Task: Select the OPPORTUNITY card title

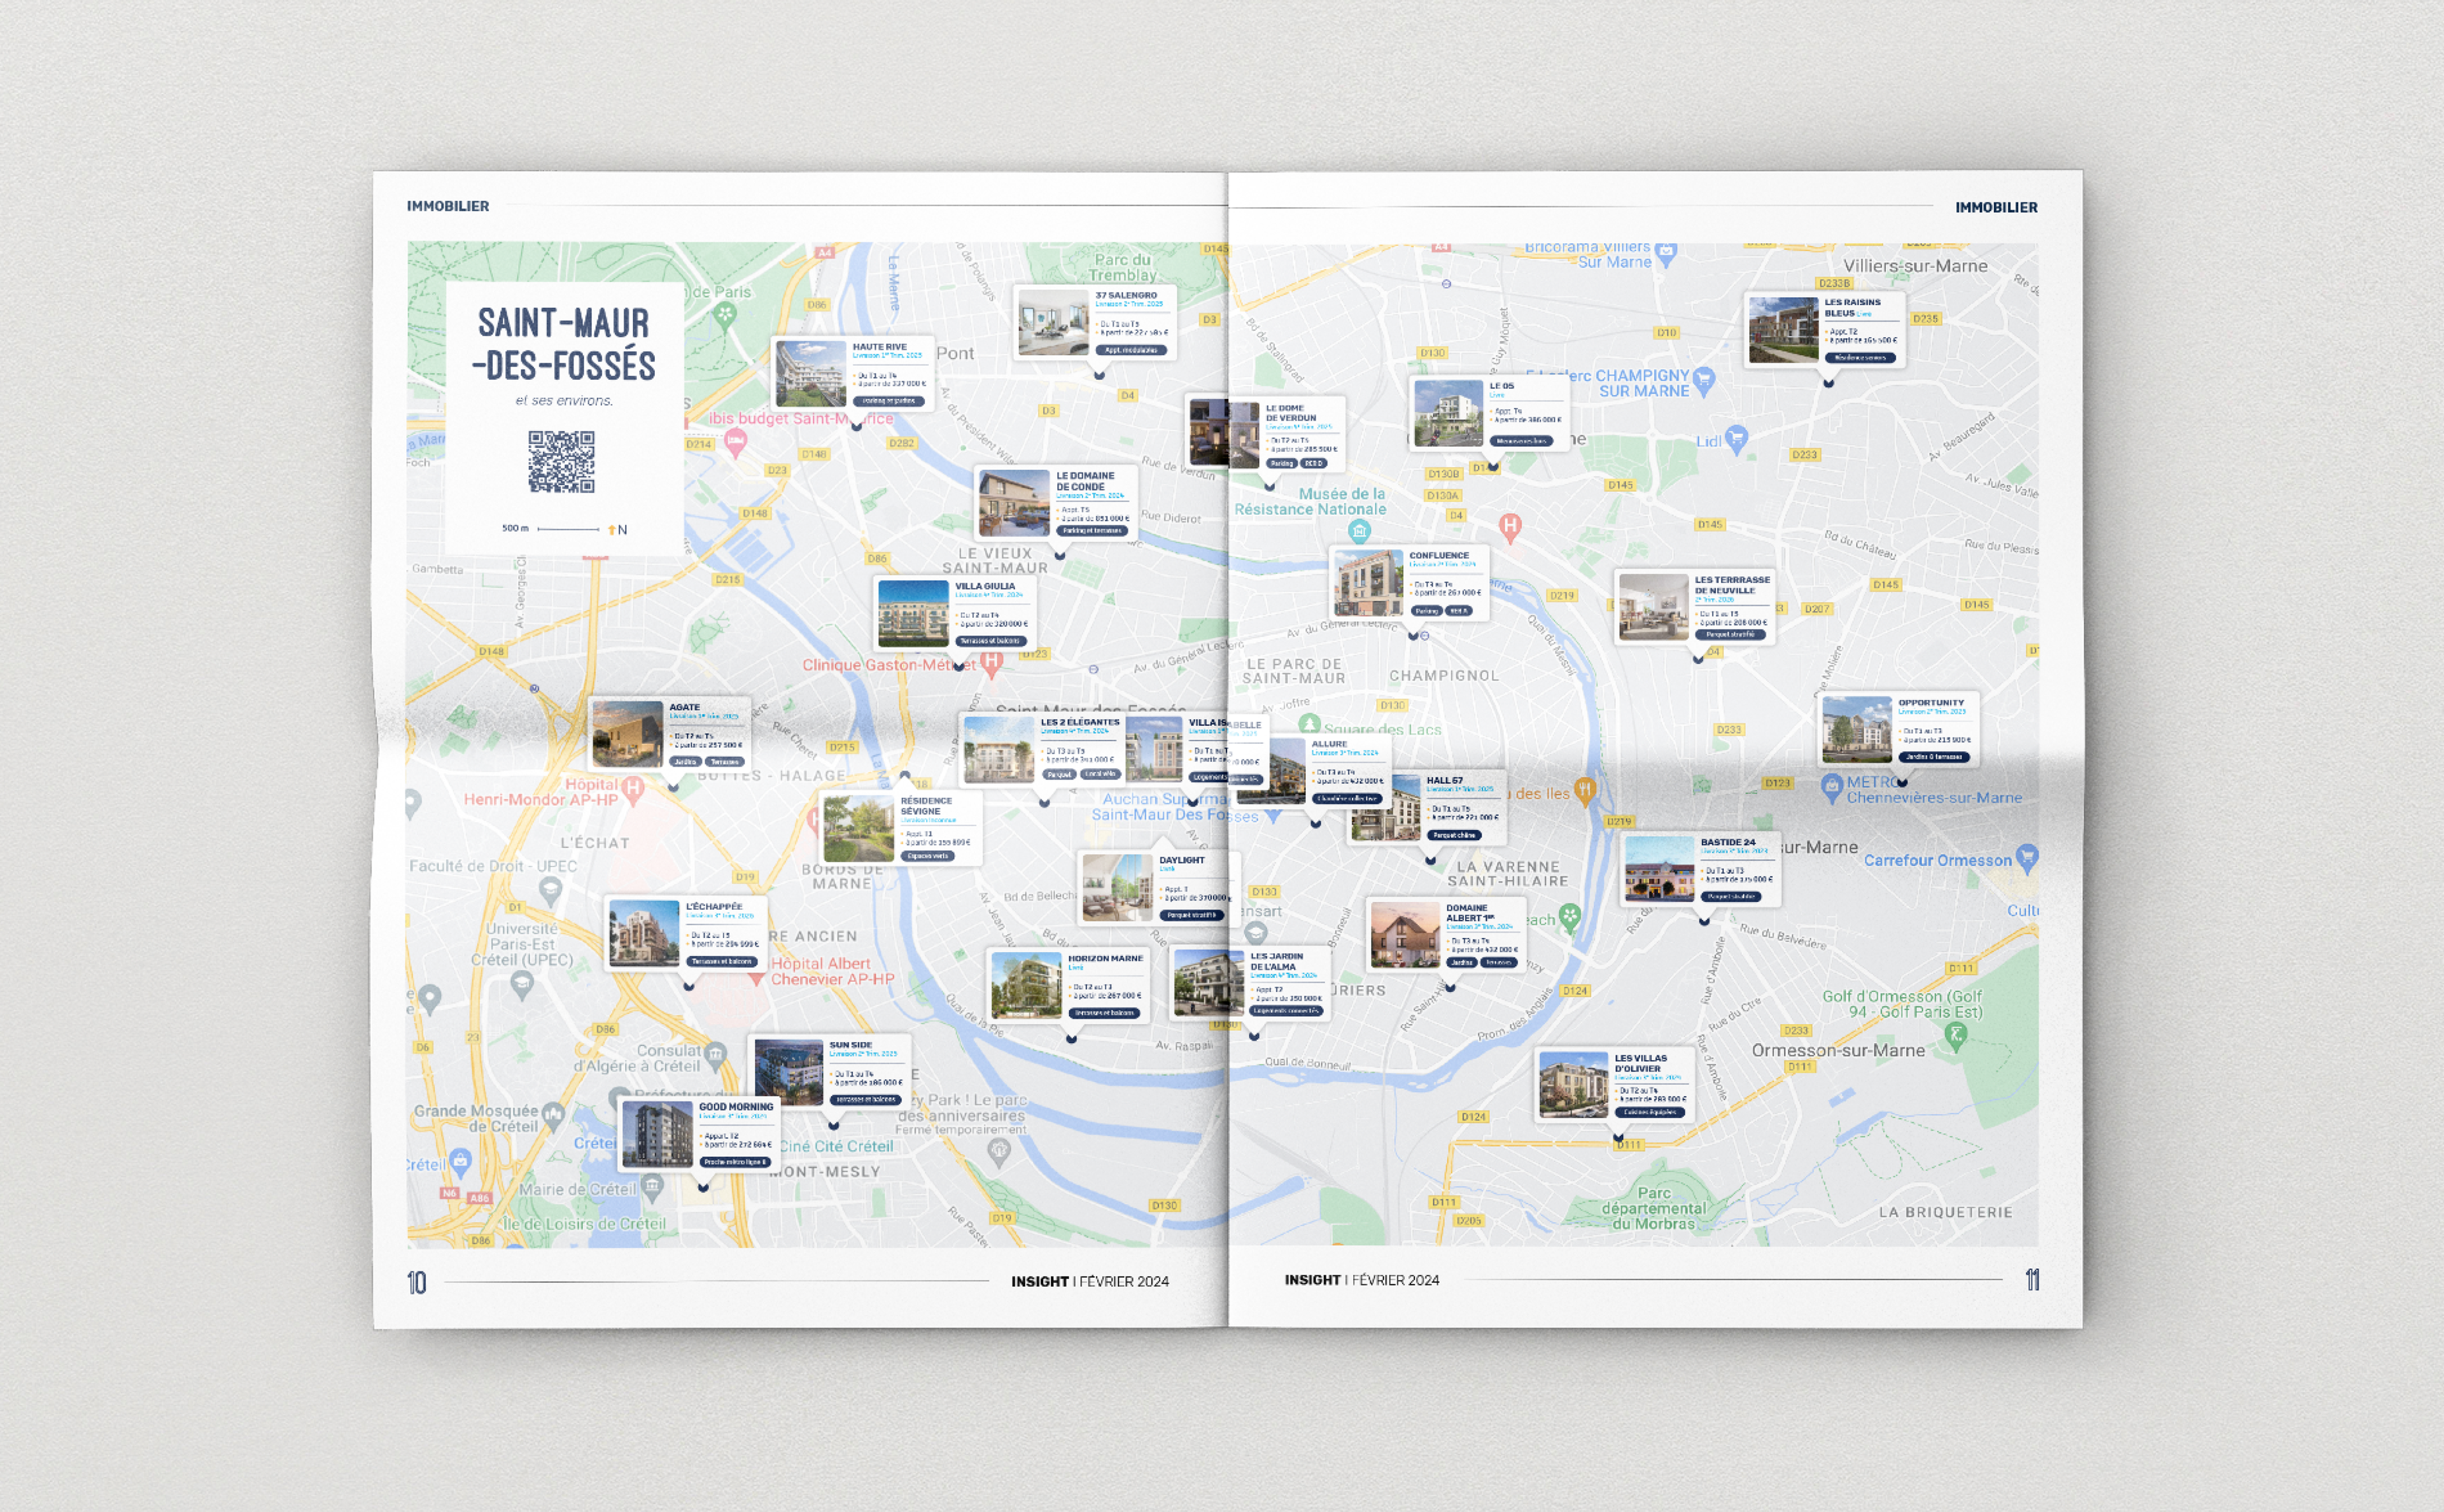Action: click(1931, 703)
